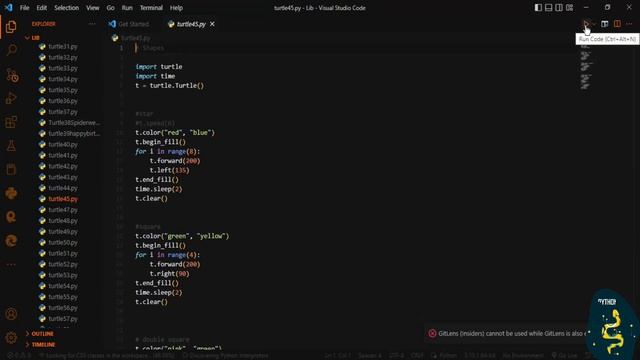
Task: Toggle the primary side bar
Action: pos(538,8)
